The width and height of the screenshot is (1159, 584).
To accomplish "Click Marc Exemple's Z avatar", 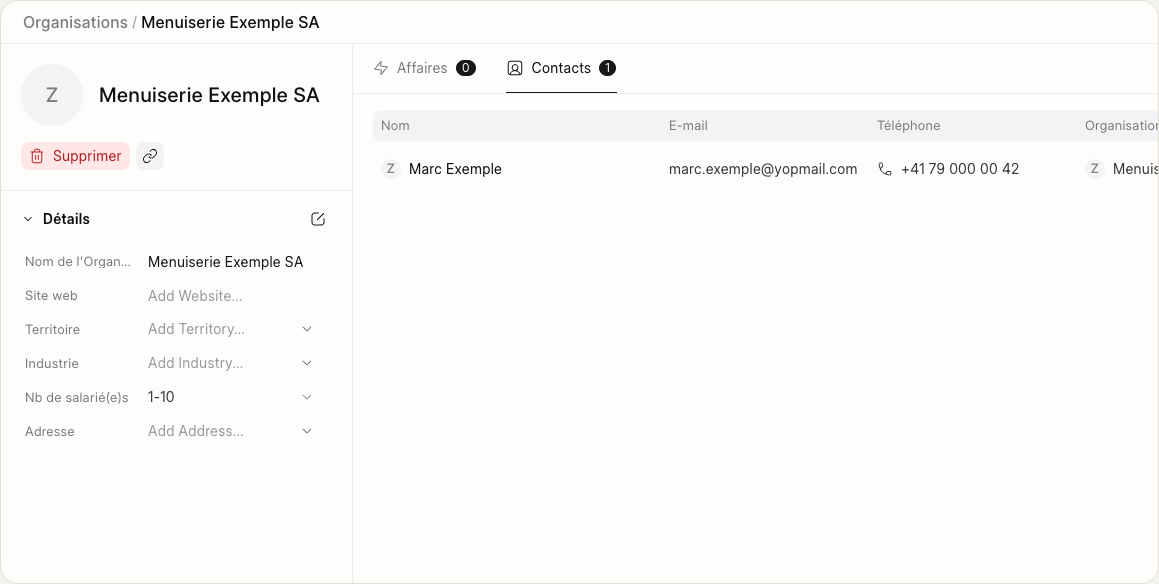I will coord(390,169).
